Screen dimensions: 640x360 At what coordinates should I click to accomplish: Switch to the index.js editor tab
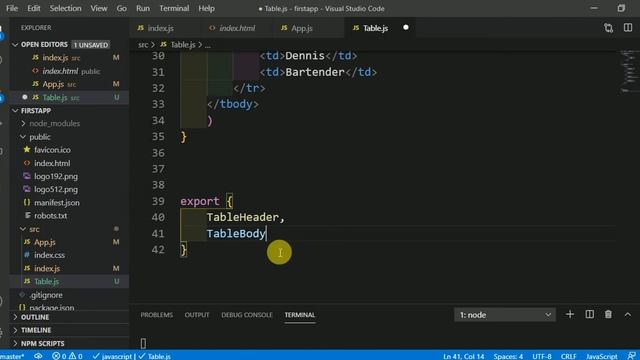159,28
